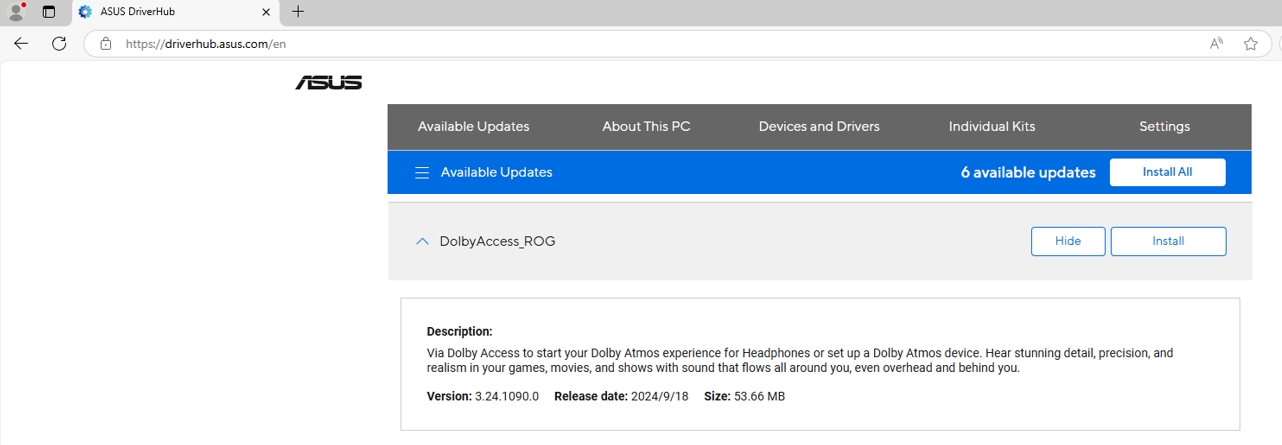This screenshot has width=1282, height=445.
Task: Open the Read aloud icon
Action: point(1216,44)
